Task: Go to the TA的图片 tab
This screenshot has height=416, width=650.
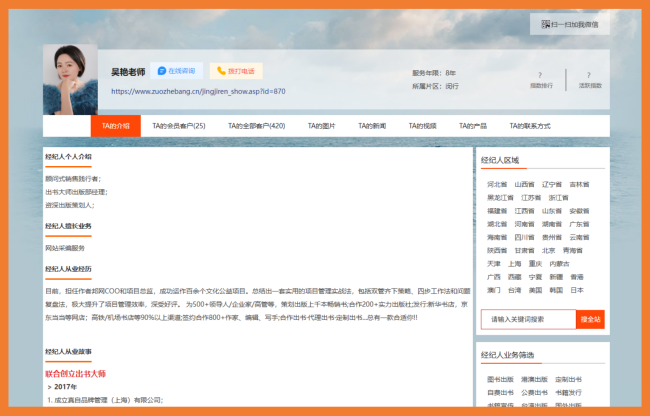Action: pos(322,126)
